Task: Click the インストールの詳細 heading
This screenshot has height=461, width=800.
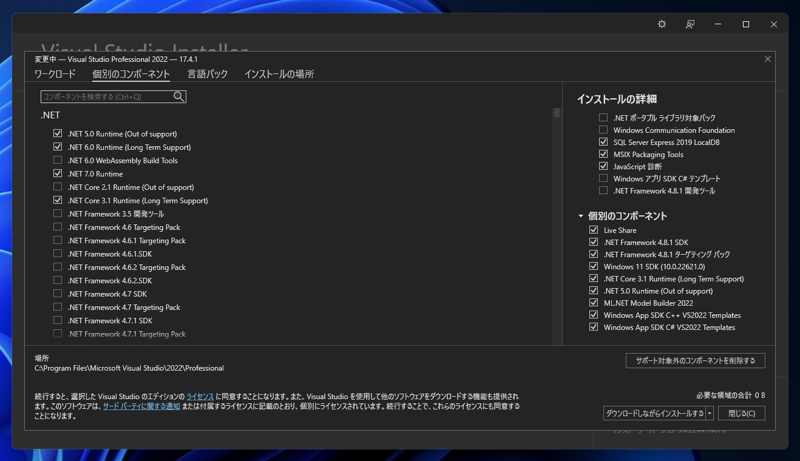Action: pyautogui.click(x=616, y=99)
